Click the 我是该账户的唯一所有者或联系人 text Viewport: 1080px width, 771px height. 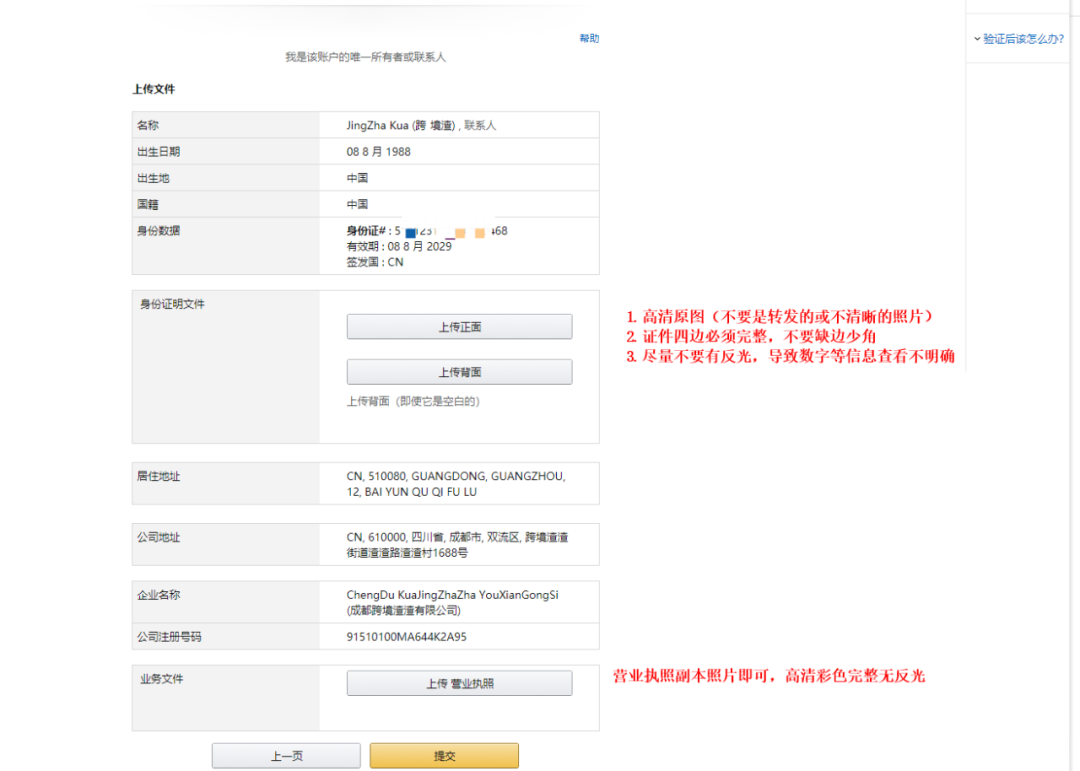coord(365,57)
